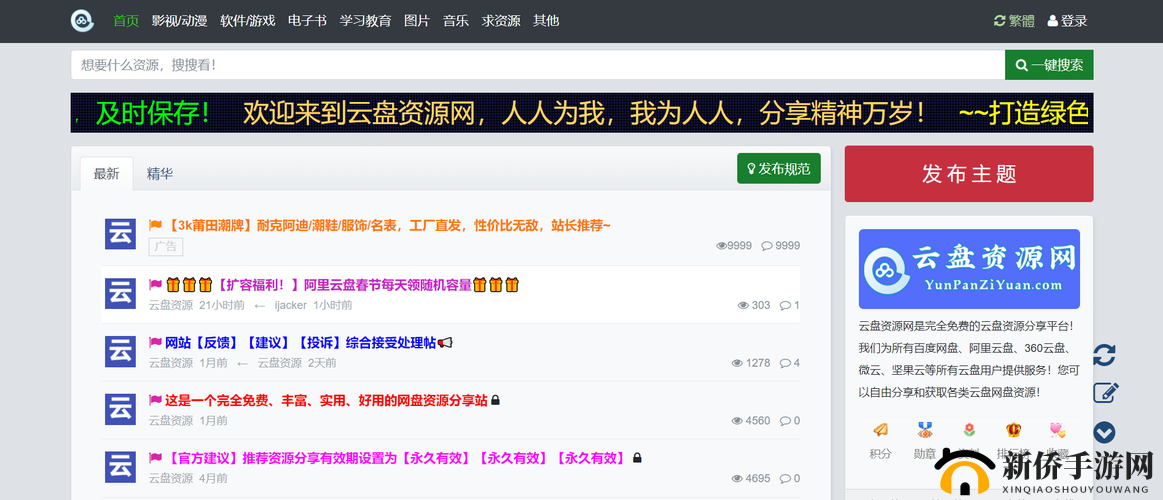This screenshot has height=500, width=1163.
Task: Click 云盘资源 author under 反馈建议 post
Action: coord(171,363)
